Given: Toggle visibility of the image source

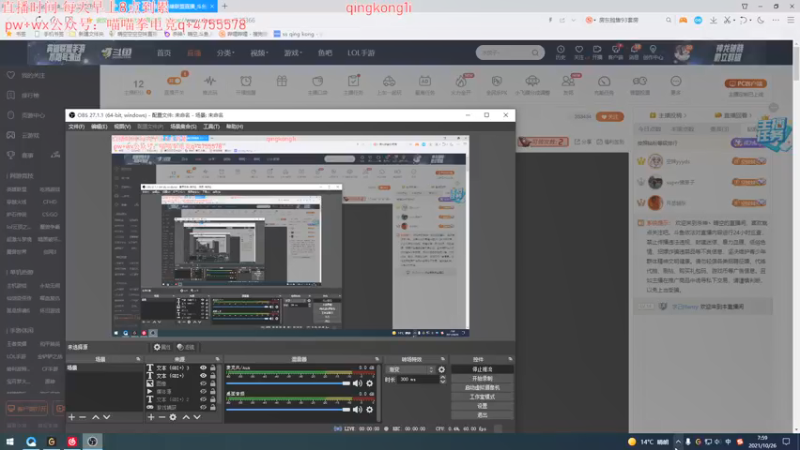Looking at the screenshot, I should 203,384.
